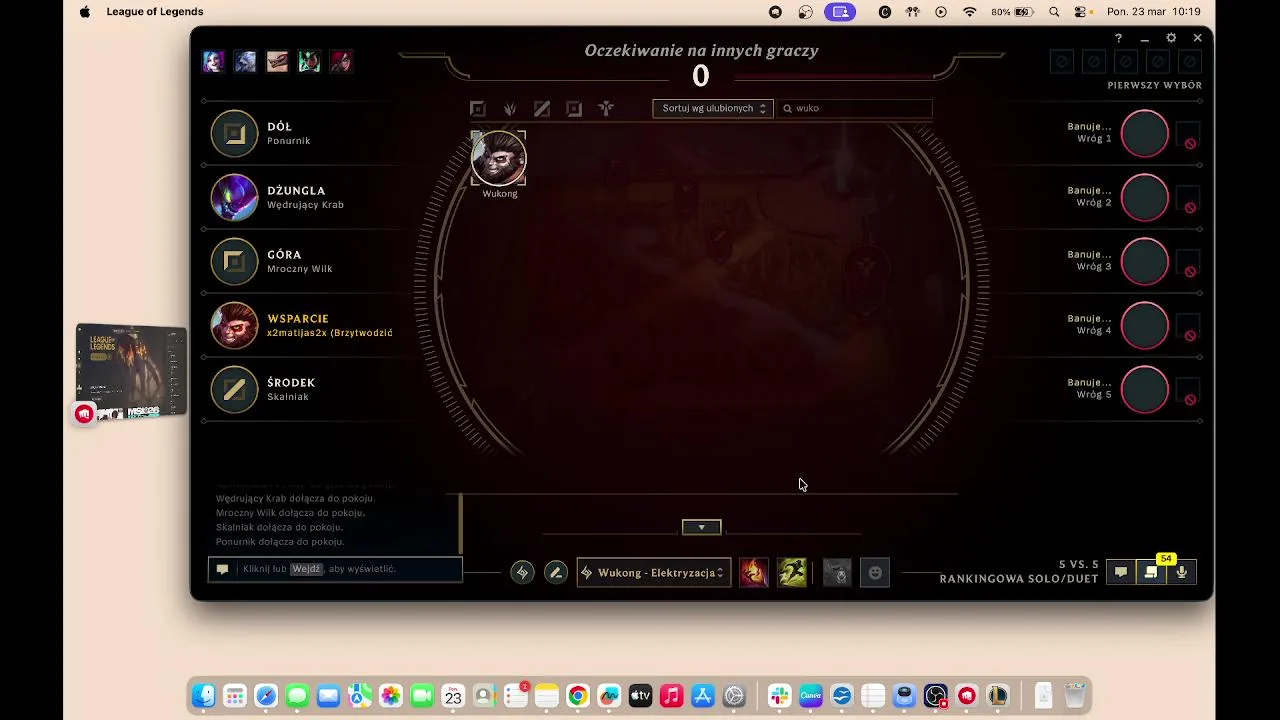Click the purple screen sharing menu bar icon

840,12
